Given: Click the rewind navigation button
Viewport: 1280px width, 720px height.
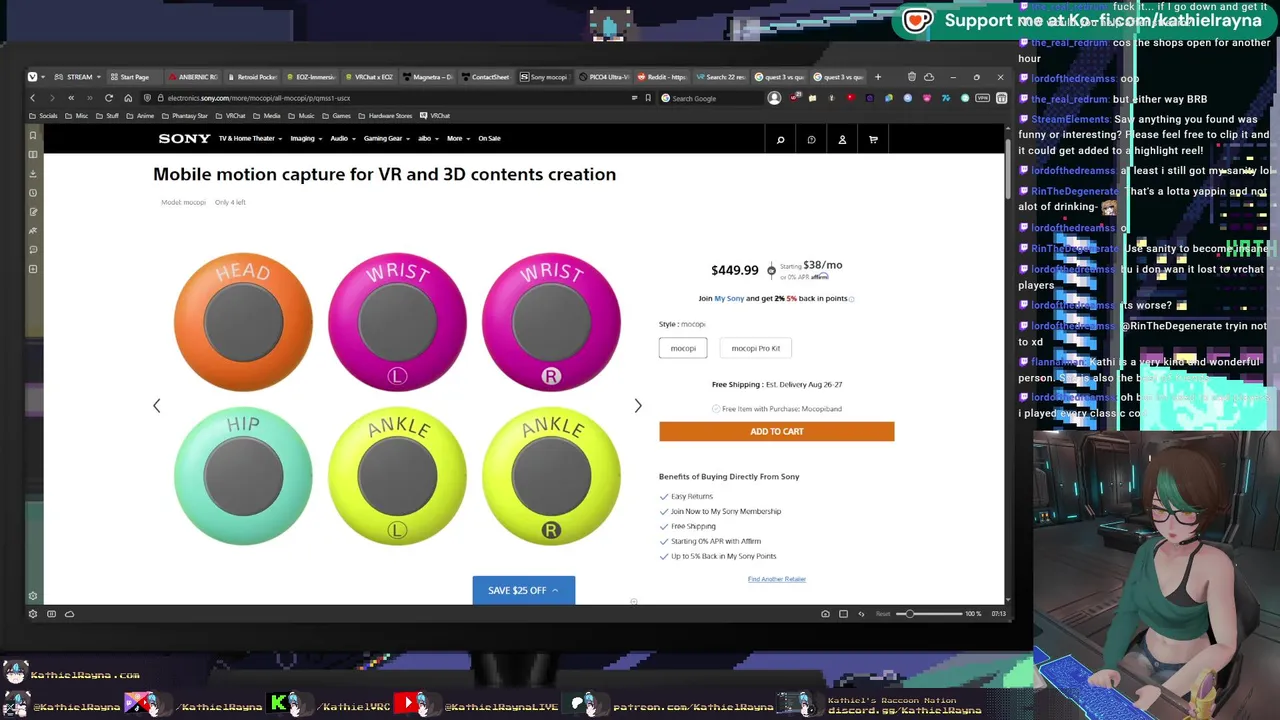Looking at the screenshot, I should tap(71, 98).
